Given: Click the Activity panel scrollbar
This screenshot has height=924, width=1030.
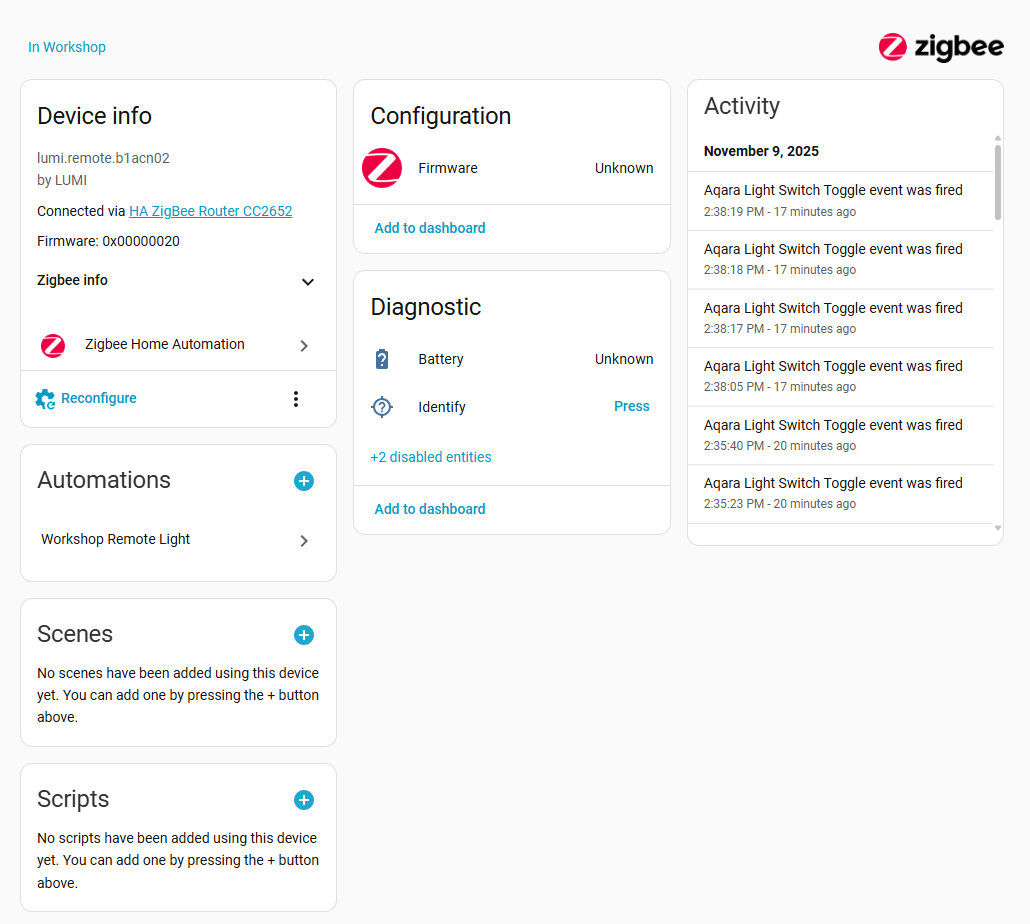Looking at the screenshot, I should coord(997,182).
